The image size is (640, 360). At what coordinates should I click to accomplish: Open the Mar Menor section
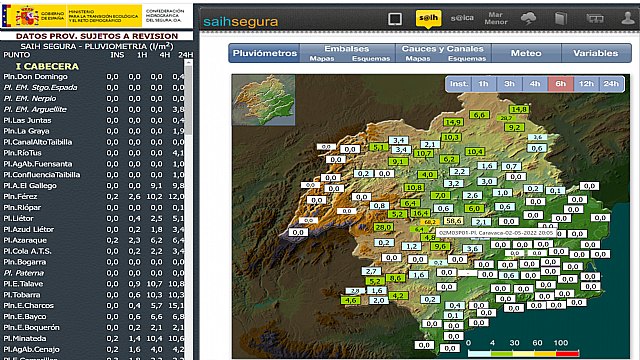point(496,18)
